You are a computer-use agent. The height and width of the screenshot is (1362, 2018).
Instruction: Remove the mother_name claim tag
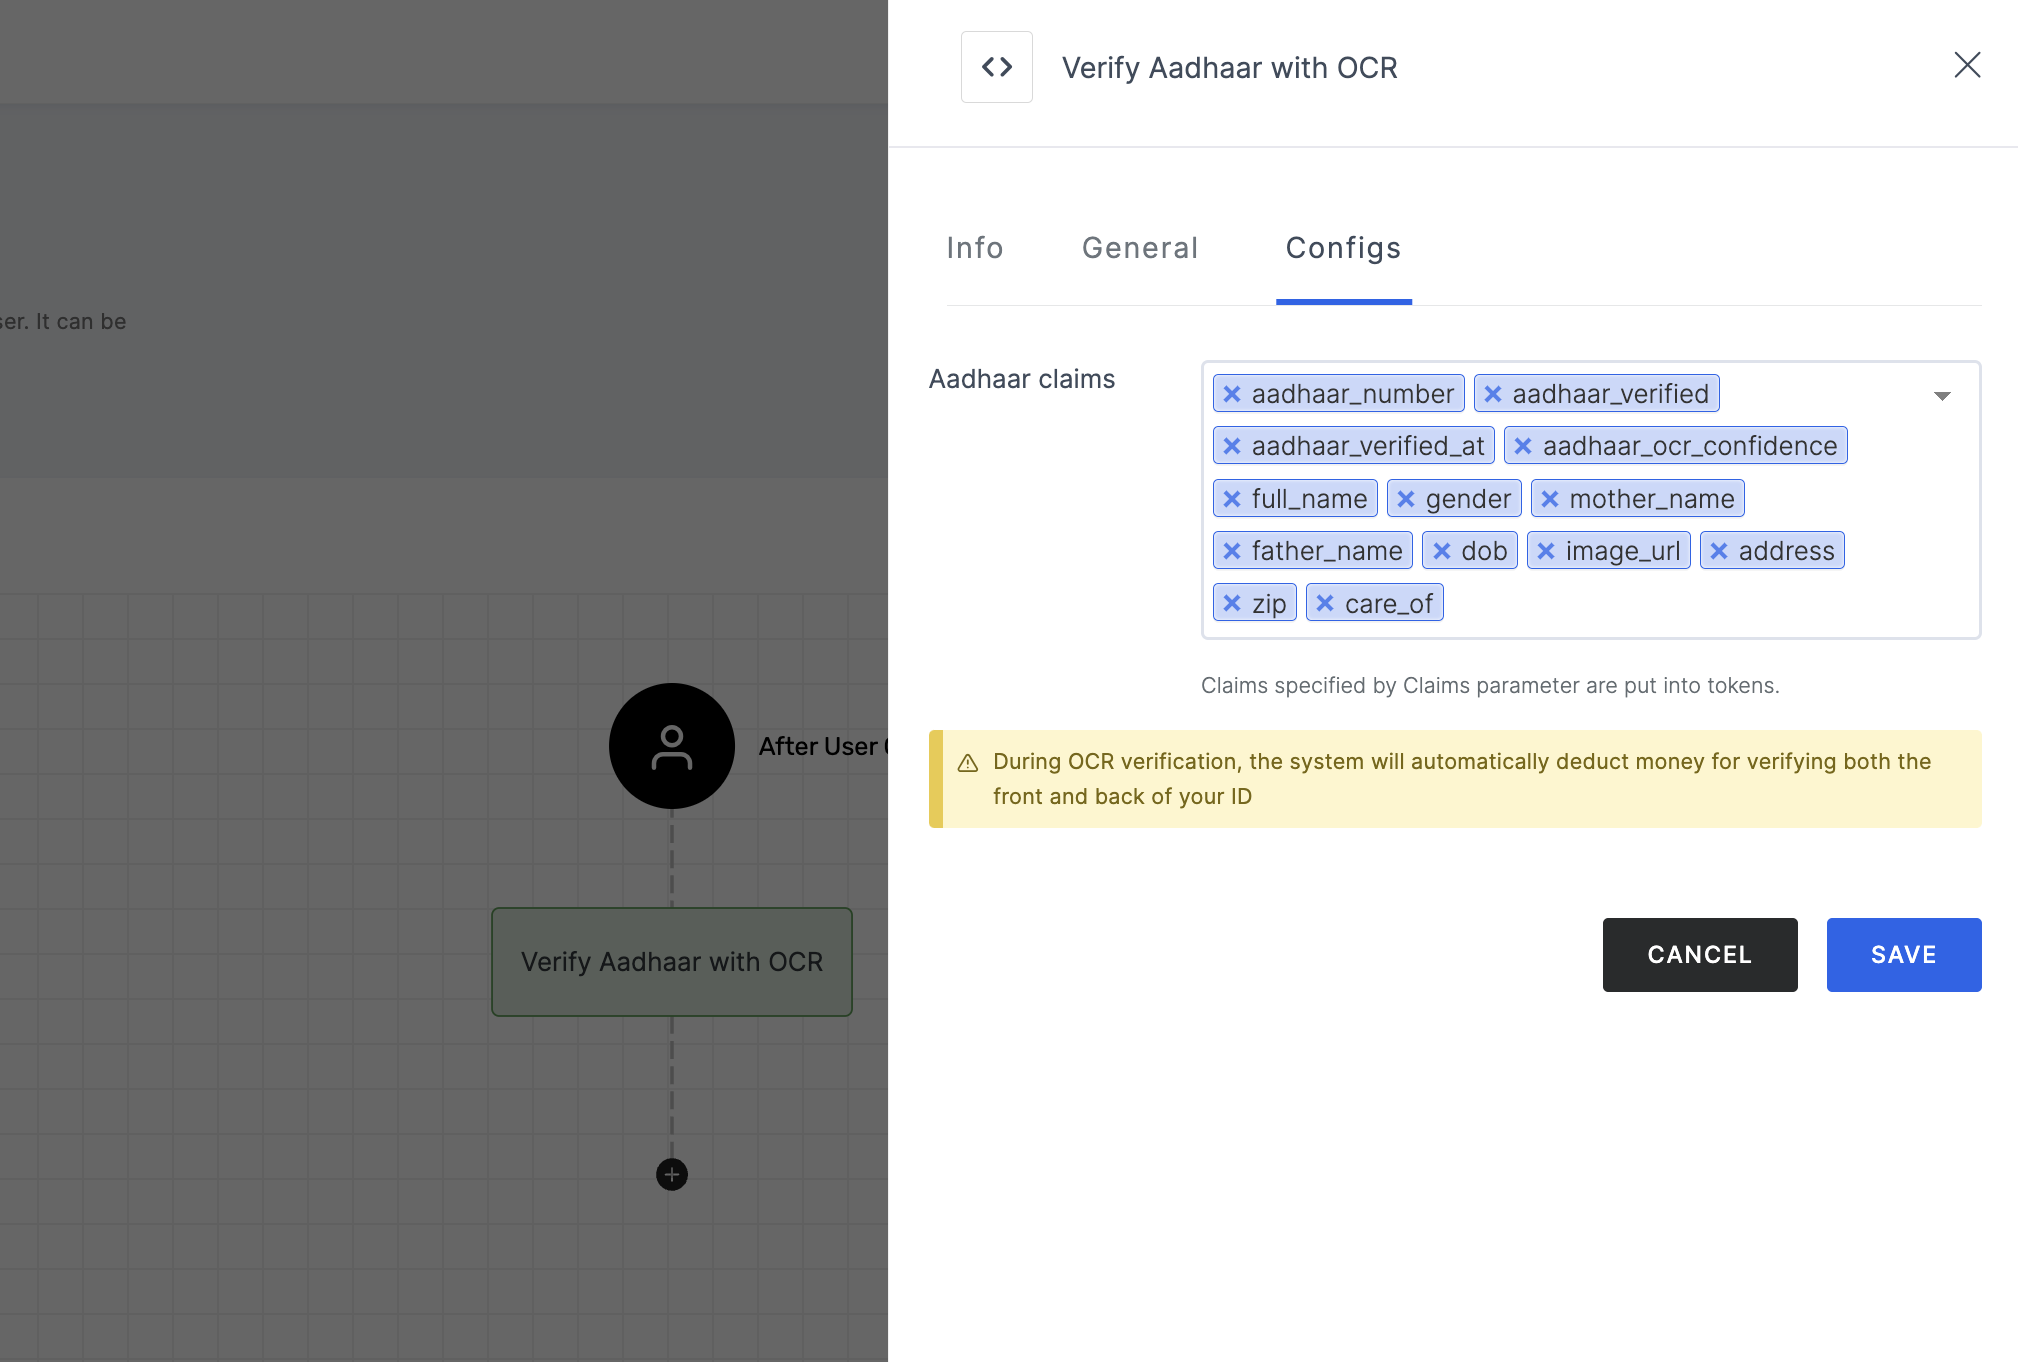[x=1550, y=499]
